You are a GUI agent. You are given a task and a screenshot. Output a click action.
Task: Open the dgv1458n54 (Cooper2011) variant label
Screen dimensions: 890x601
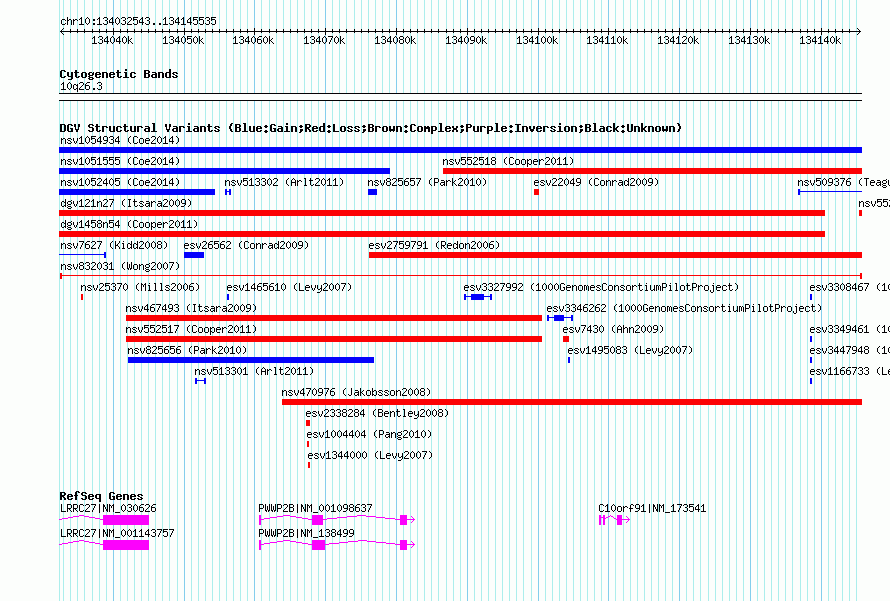tap(129, 224)
